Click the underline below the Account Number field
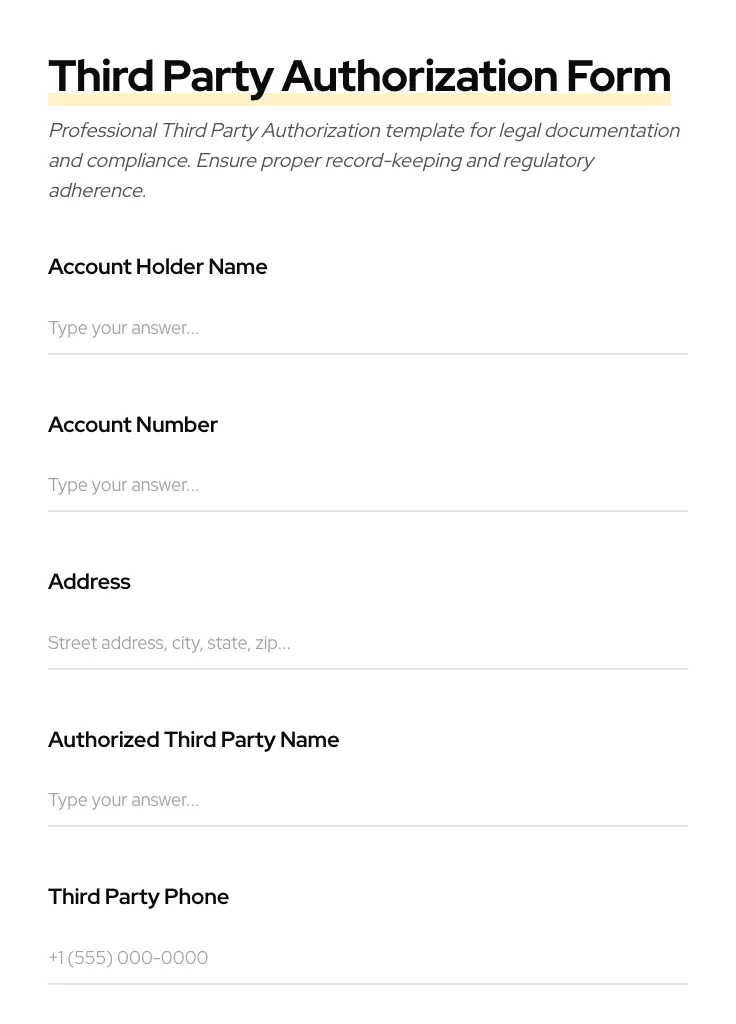The width and height of the screenshot is (736, 1024). tap(368, 513)
